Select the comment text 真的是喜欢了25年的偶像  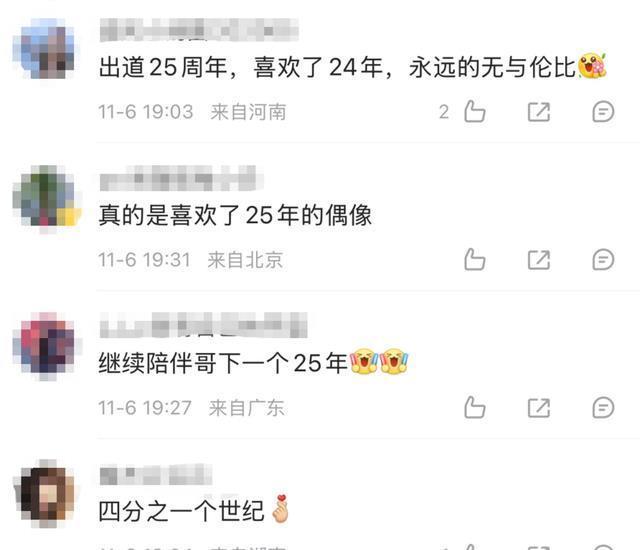pos(235,215)
